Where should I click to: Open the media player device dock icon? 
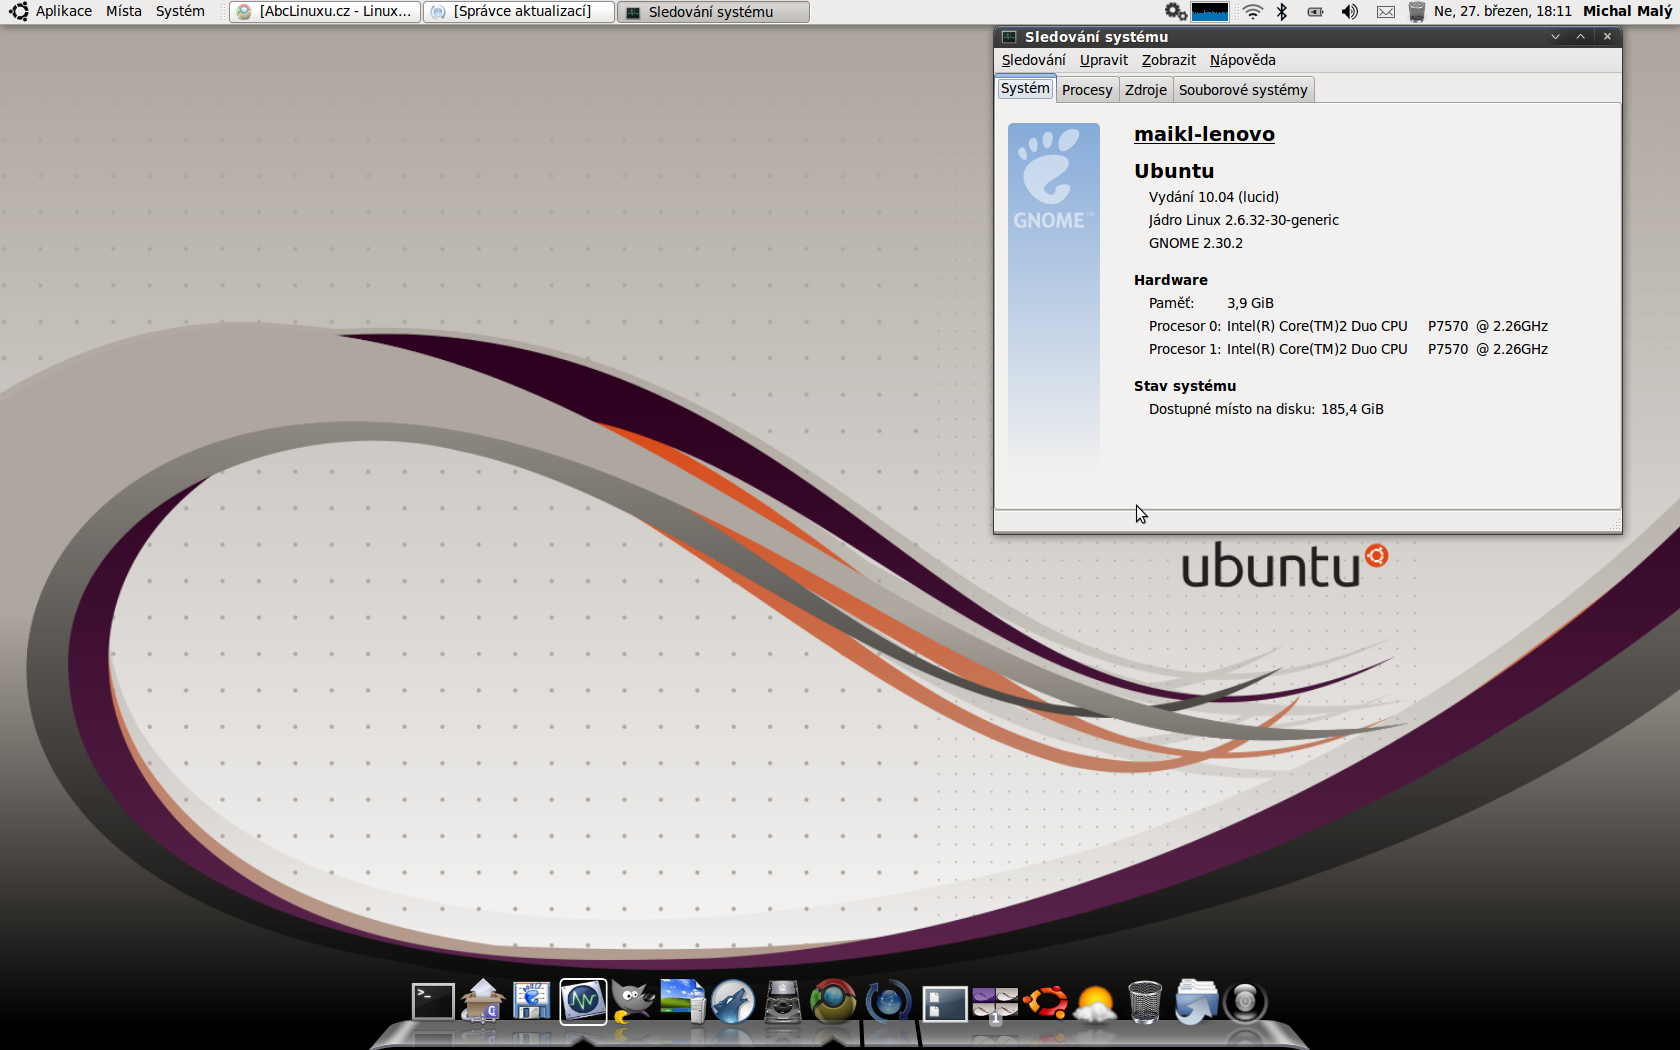coord(783,1001)
